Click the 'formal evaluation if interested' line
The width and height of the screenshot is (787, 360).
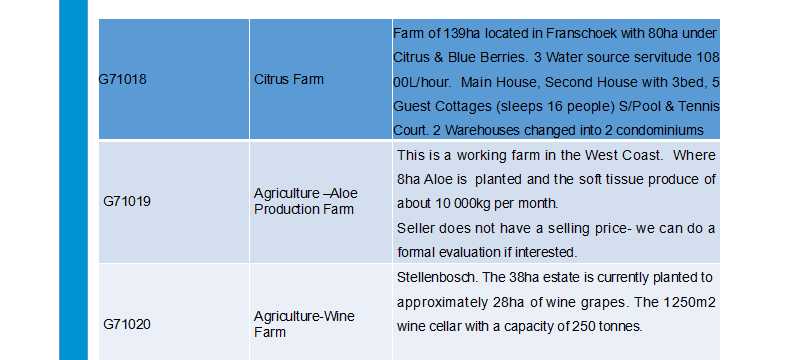click(487, 252)
